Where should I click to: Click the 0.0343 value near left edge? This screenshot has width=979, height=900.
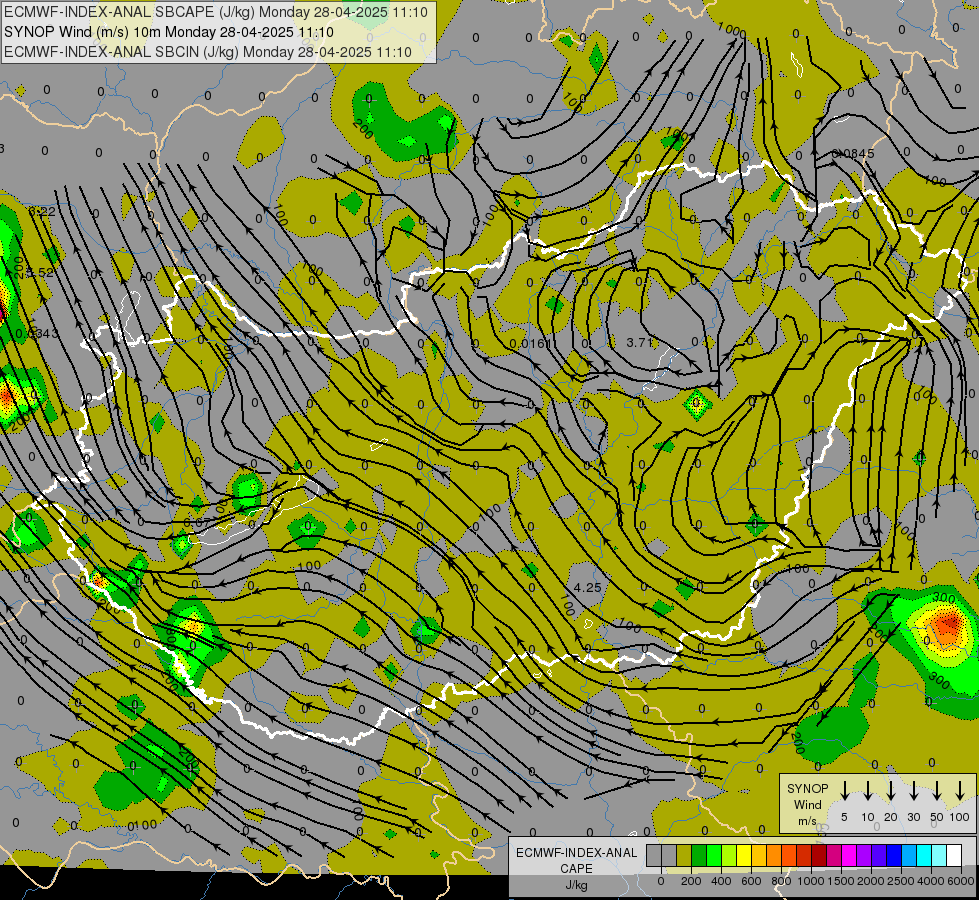tap(37, 334)
